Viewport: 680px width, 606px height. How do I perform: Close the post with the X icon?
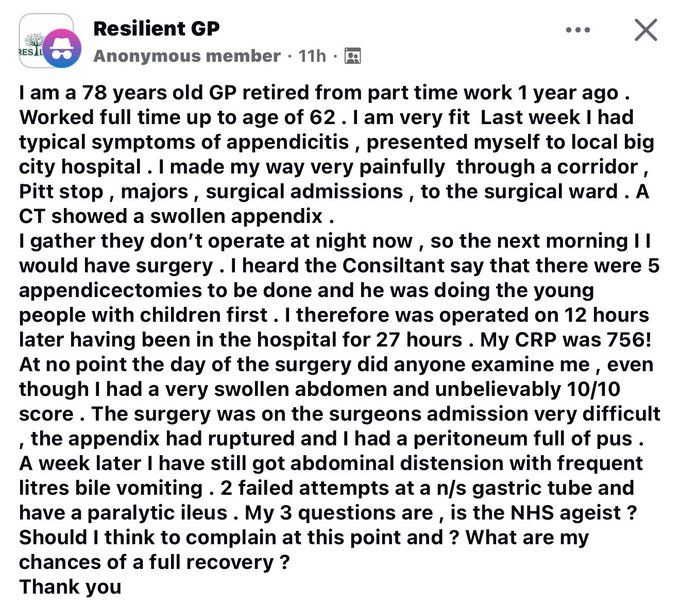pyautogui.click(x=646, y=30)
